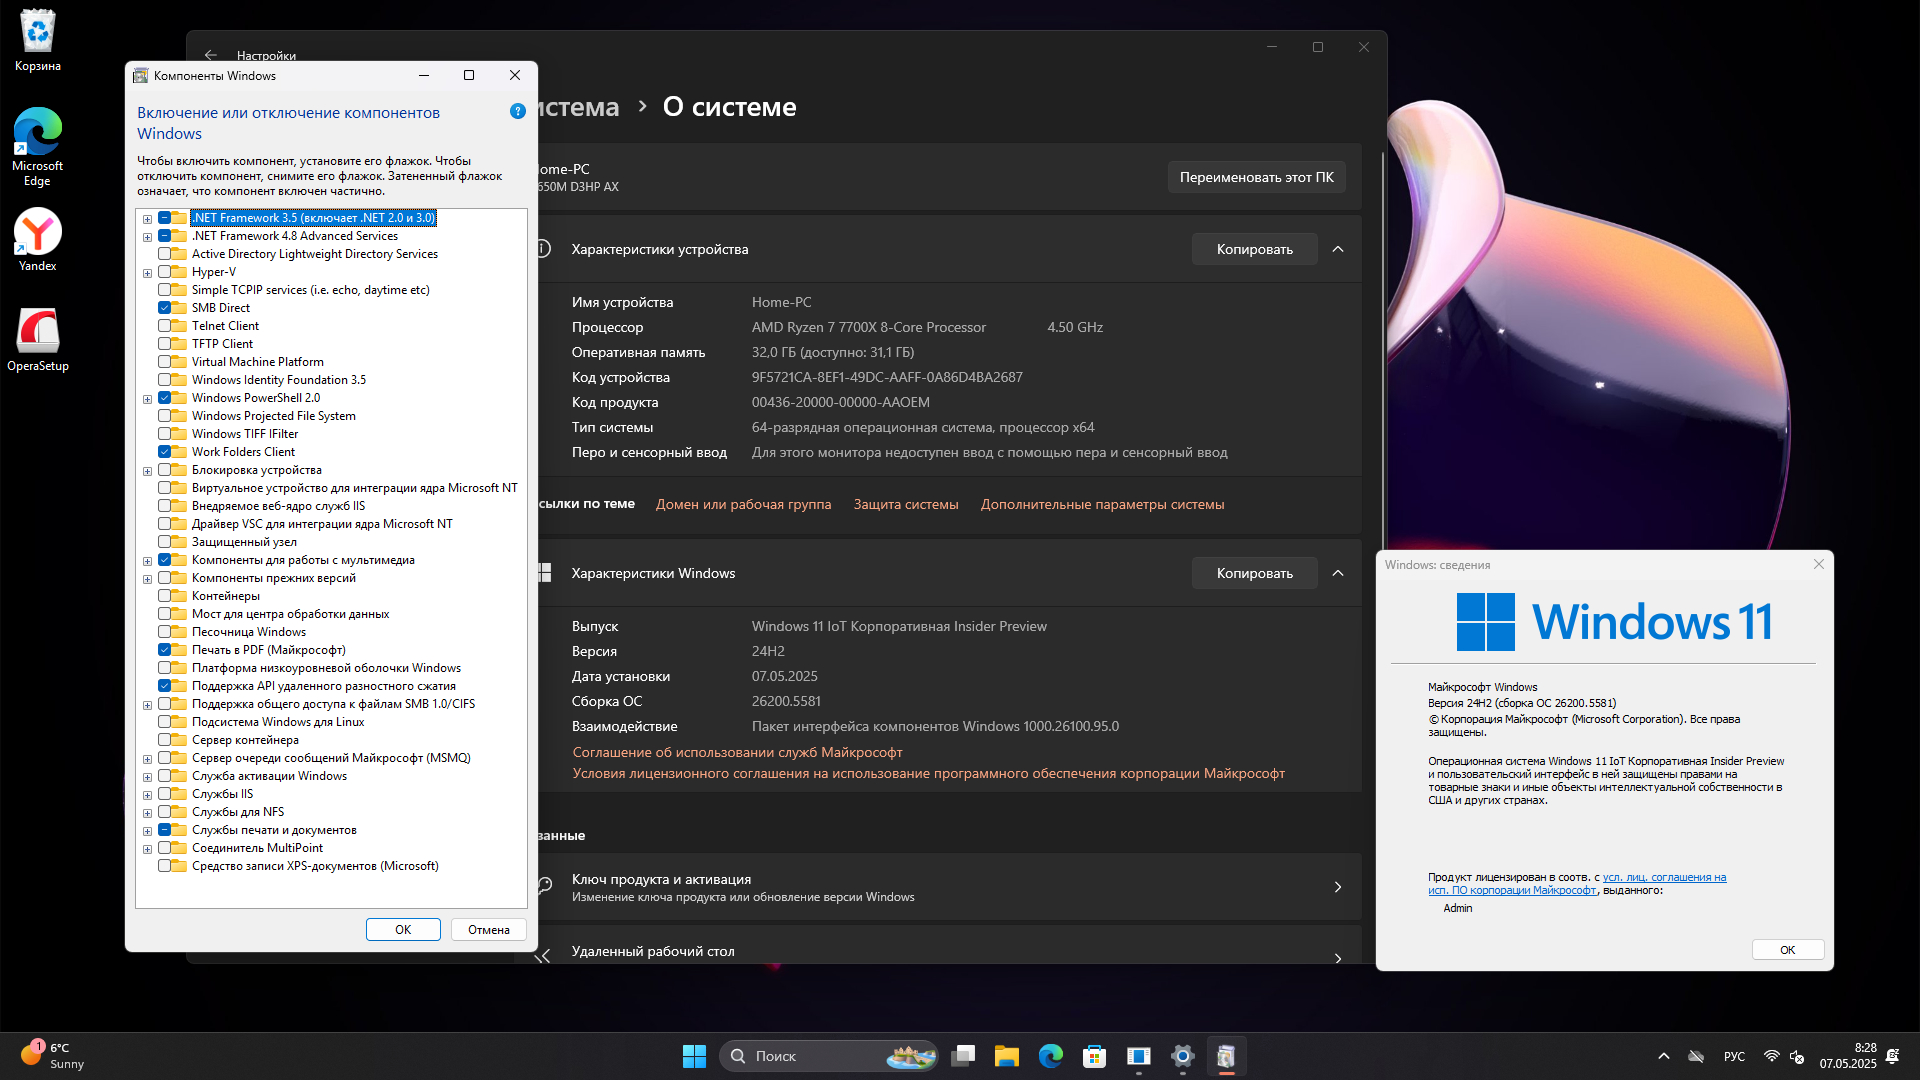The height and width of the screenshot is (1080, 1920).
Task: Uncheck the SMB Direct checkbox
Action: click(165, 308)
